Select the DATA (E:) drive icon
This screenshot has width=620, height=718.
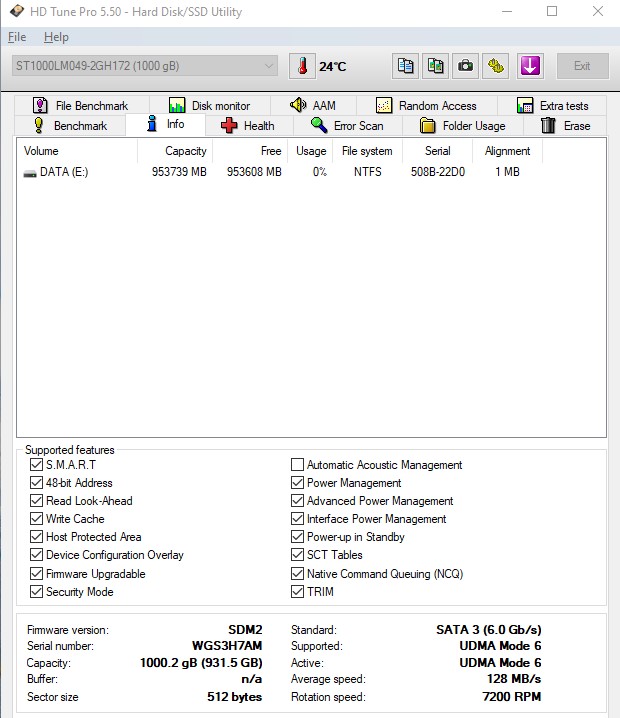pos(30,173)
